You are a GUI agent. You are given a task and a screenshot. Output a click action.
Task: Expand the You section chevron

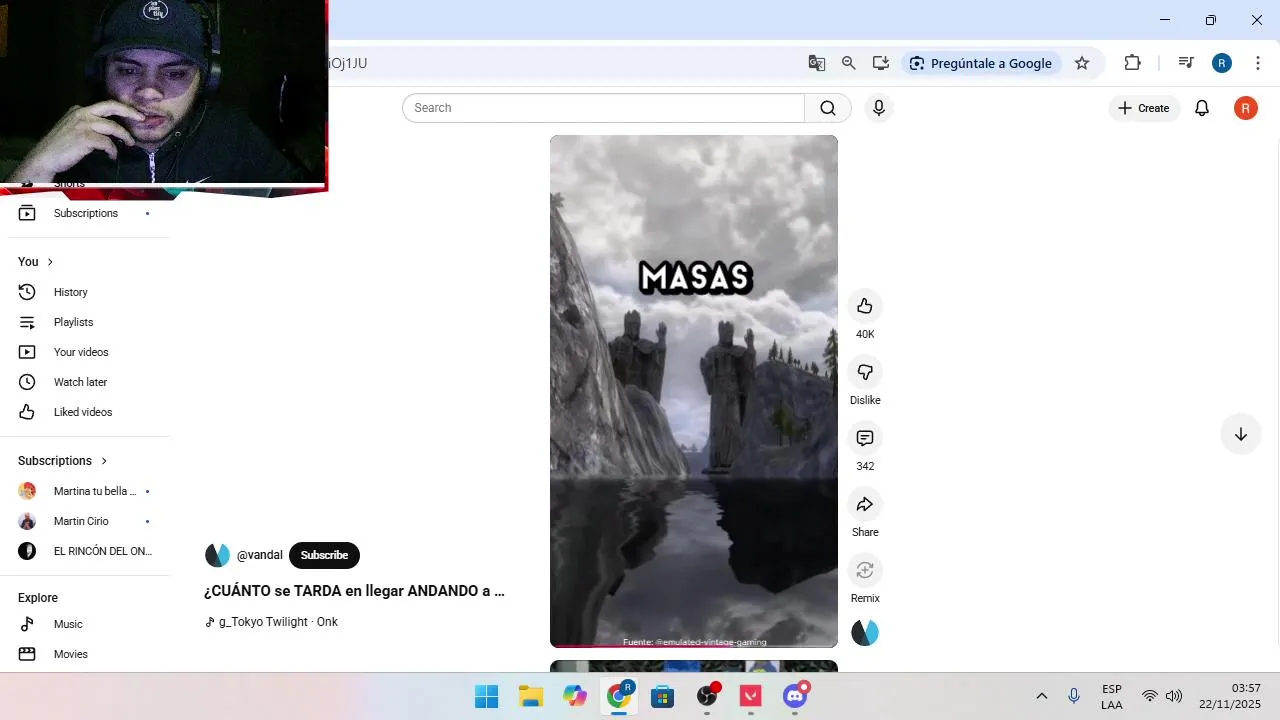(x=50, y=262)
